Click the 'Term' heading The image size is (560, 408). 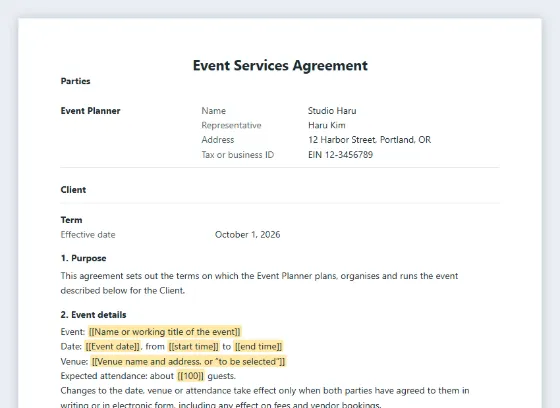71,220
